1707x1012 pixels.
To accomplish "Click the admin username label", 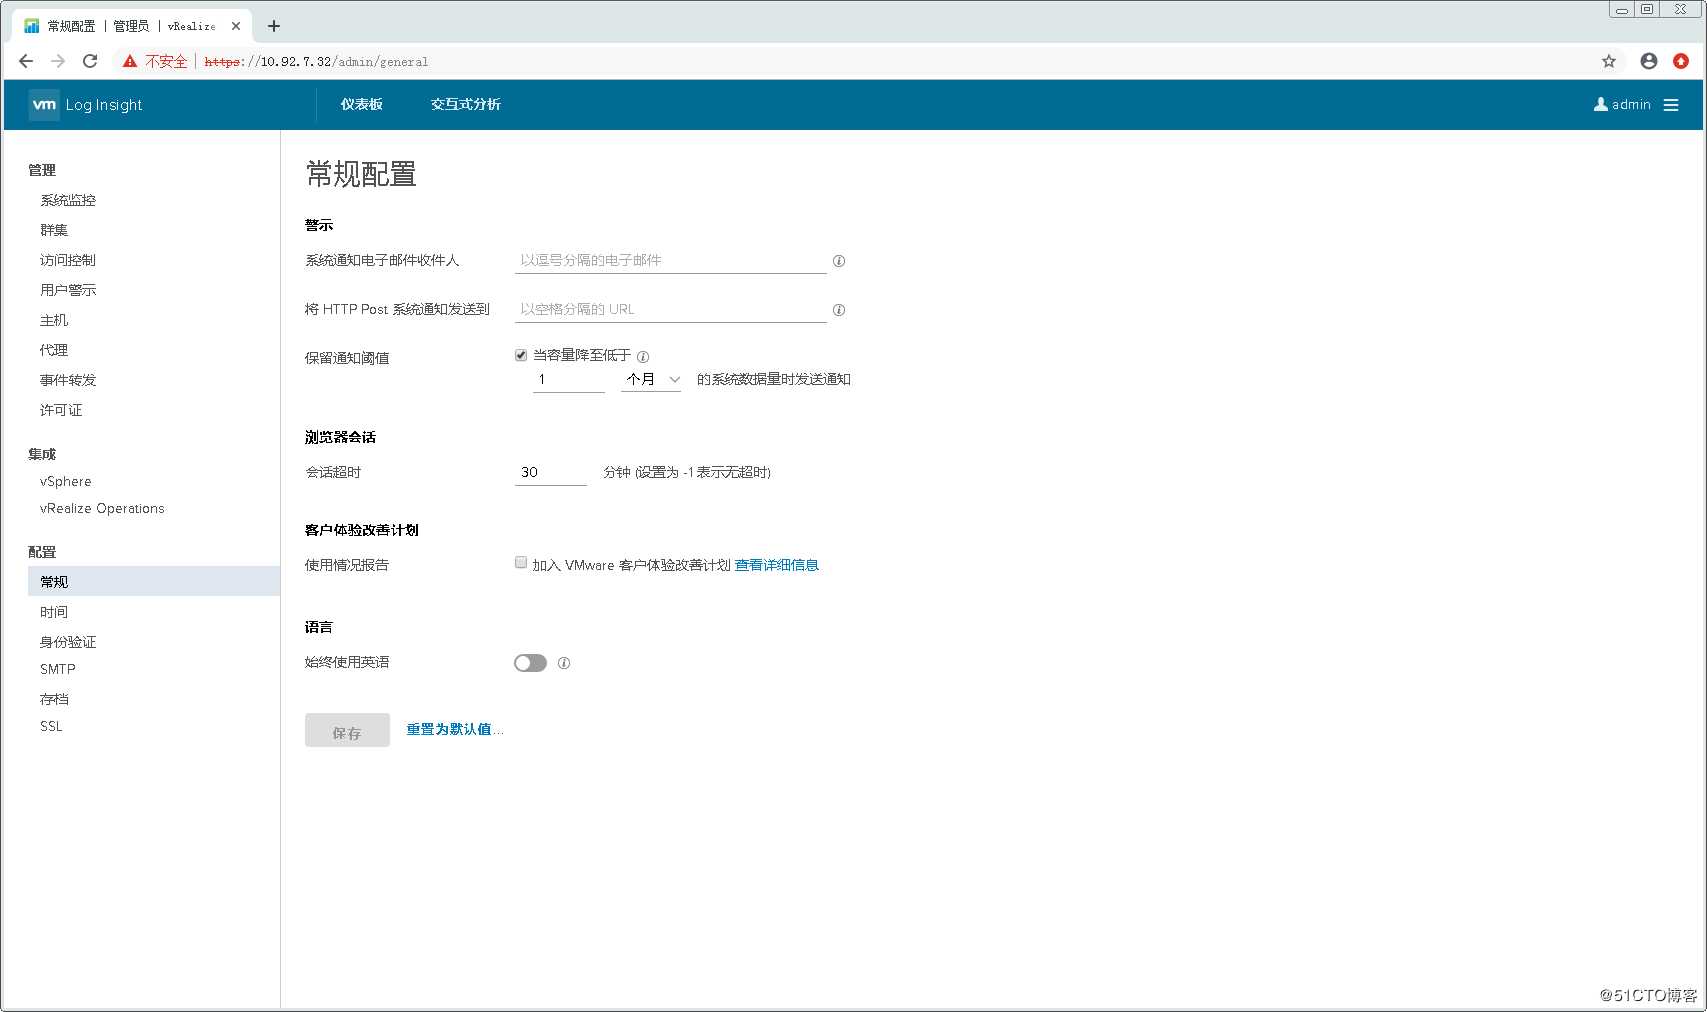I will pos(1631,104).
